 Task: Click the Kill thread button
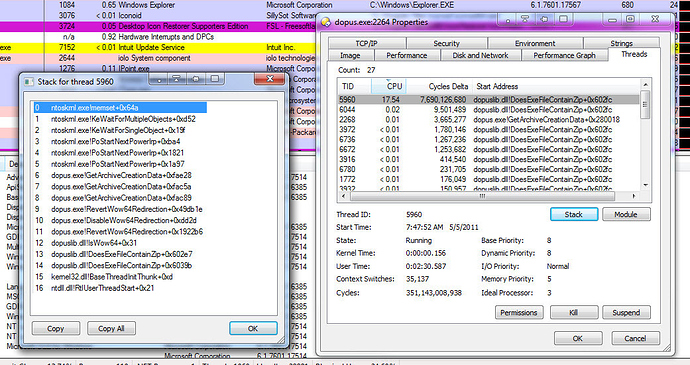coord(574,313)
